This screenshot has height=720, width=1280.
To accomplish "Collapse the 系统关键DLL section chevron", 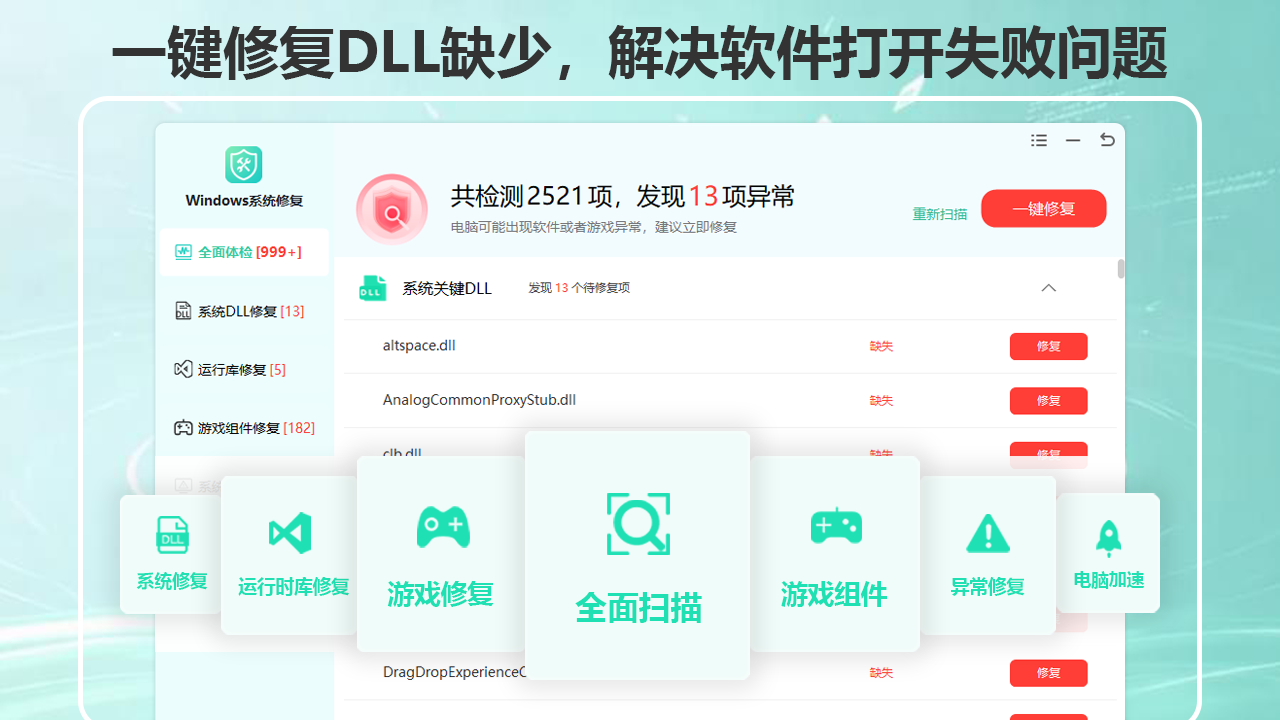I will 1048,288.
